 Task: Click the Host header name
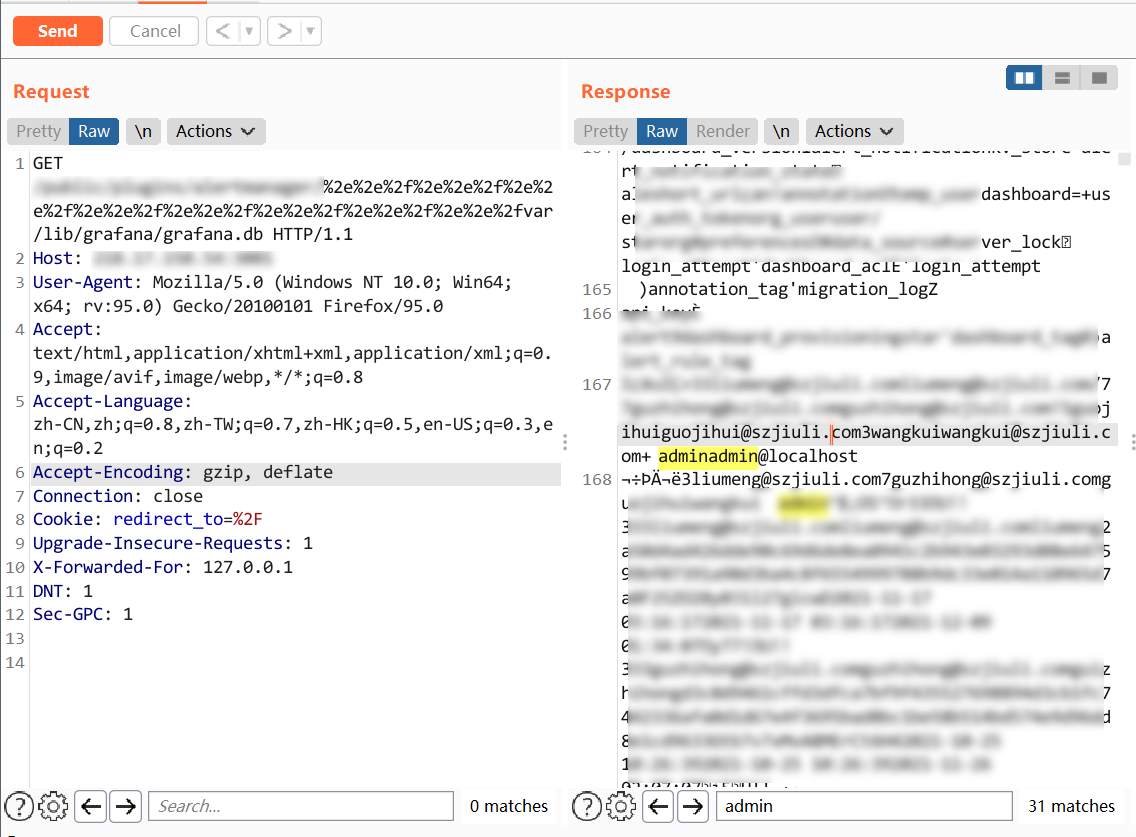pyautogui.click(x=53, y=259)
